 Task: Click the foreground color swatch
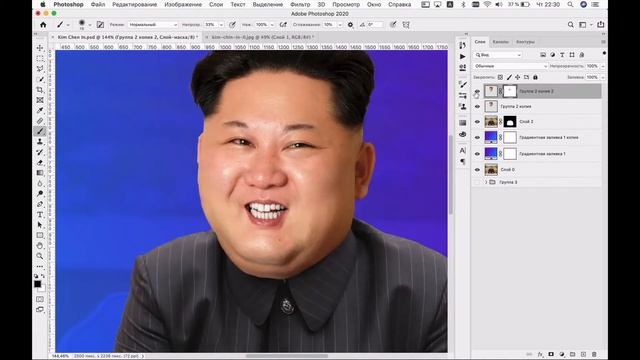[x=38, y=284]
